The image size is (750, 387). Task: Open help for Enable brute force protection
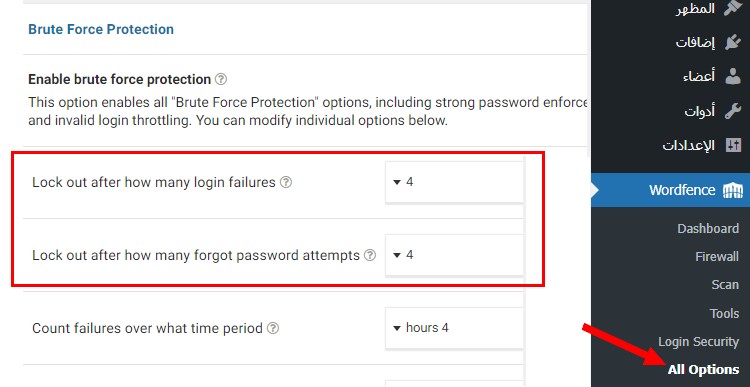pyautogui.click(x=221, y=79)
